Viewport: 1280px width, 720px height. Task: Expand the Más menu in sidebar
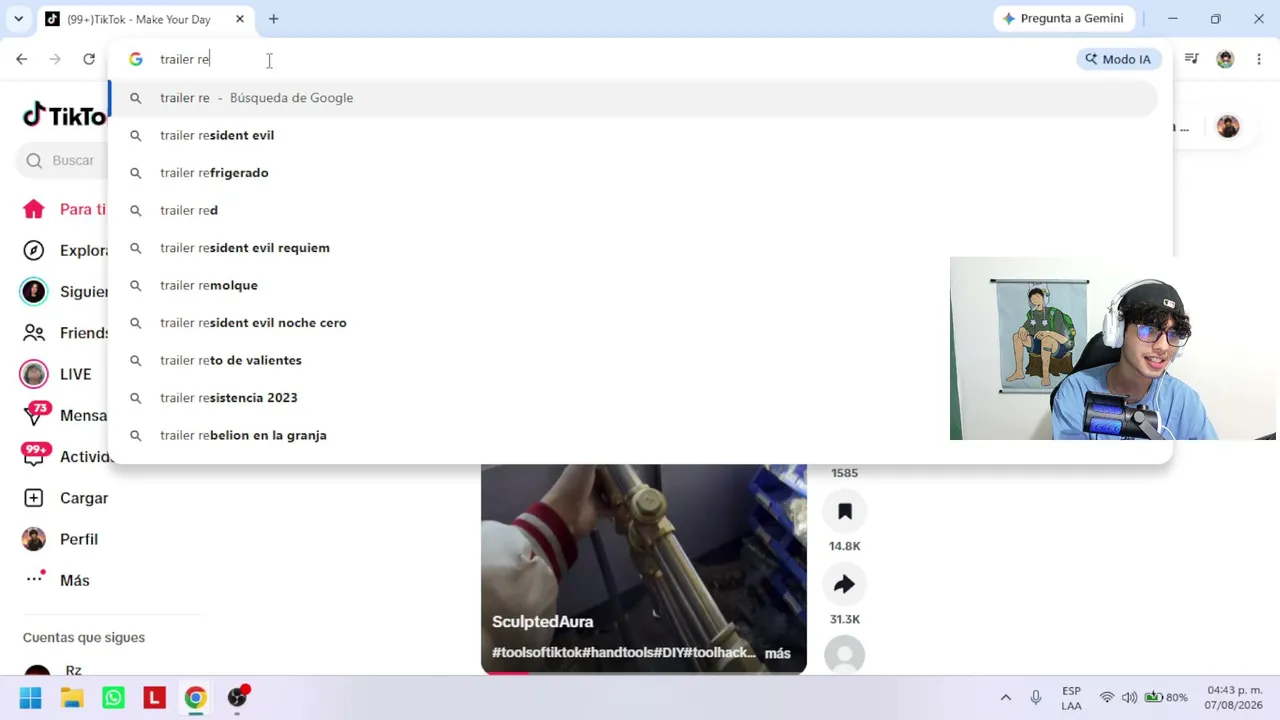[58, 580]
